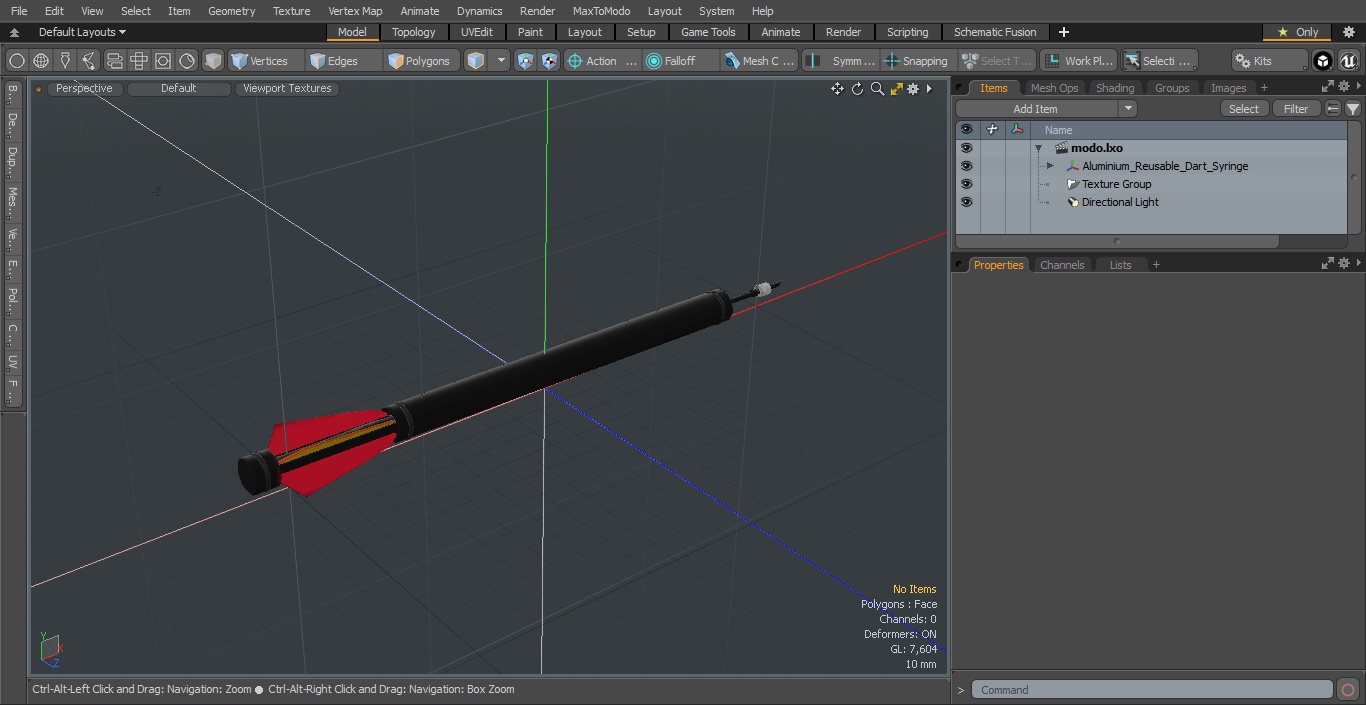Click the layout settings gear at top right

click(x=1348, y=32)
